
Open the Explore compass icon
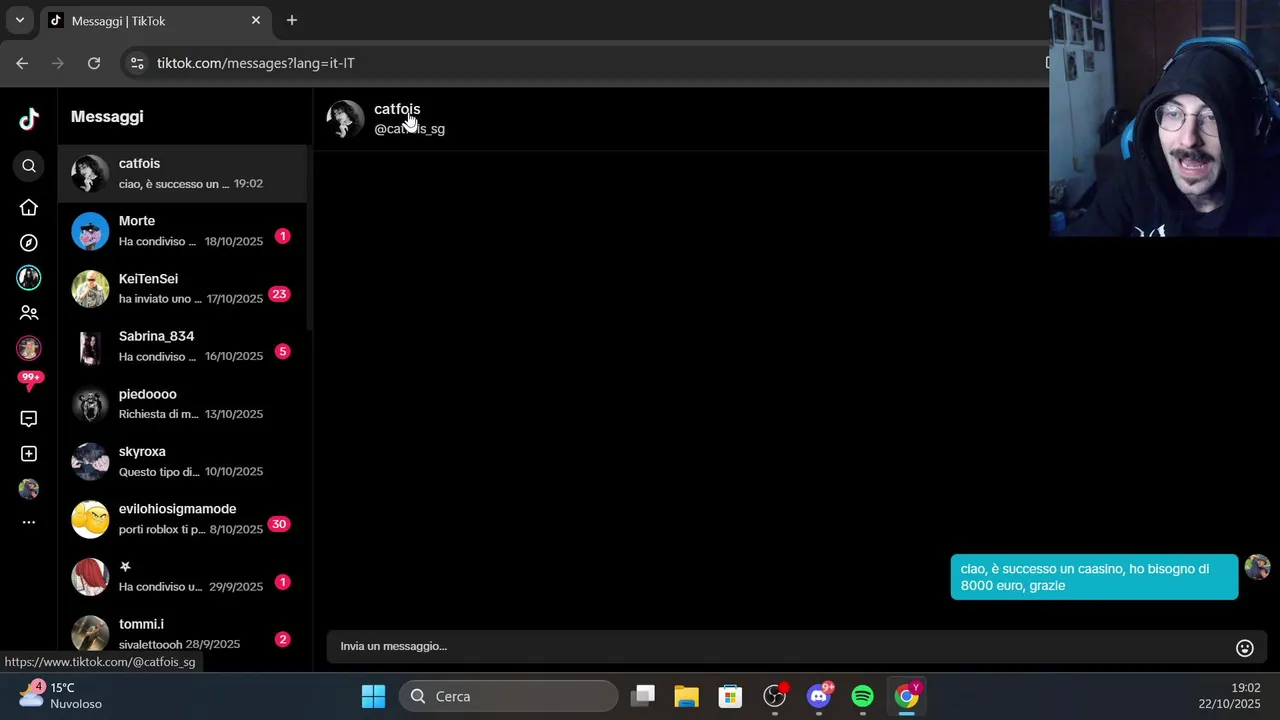[29, 243]
